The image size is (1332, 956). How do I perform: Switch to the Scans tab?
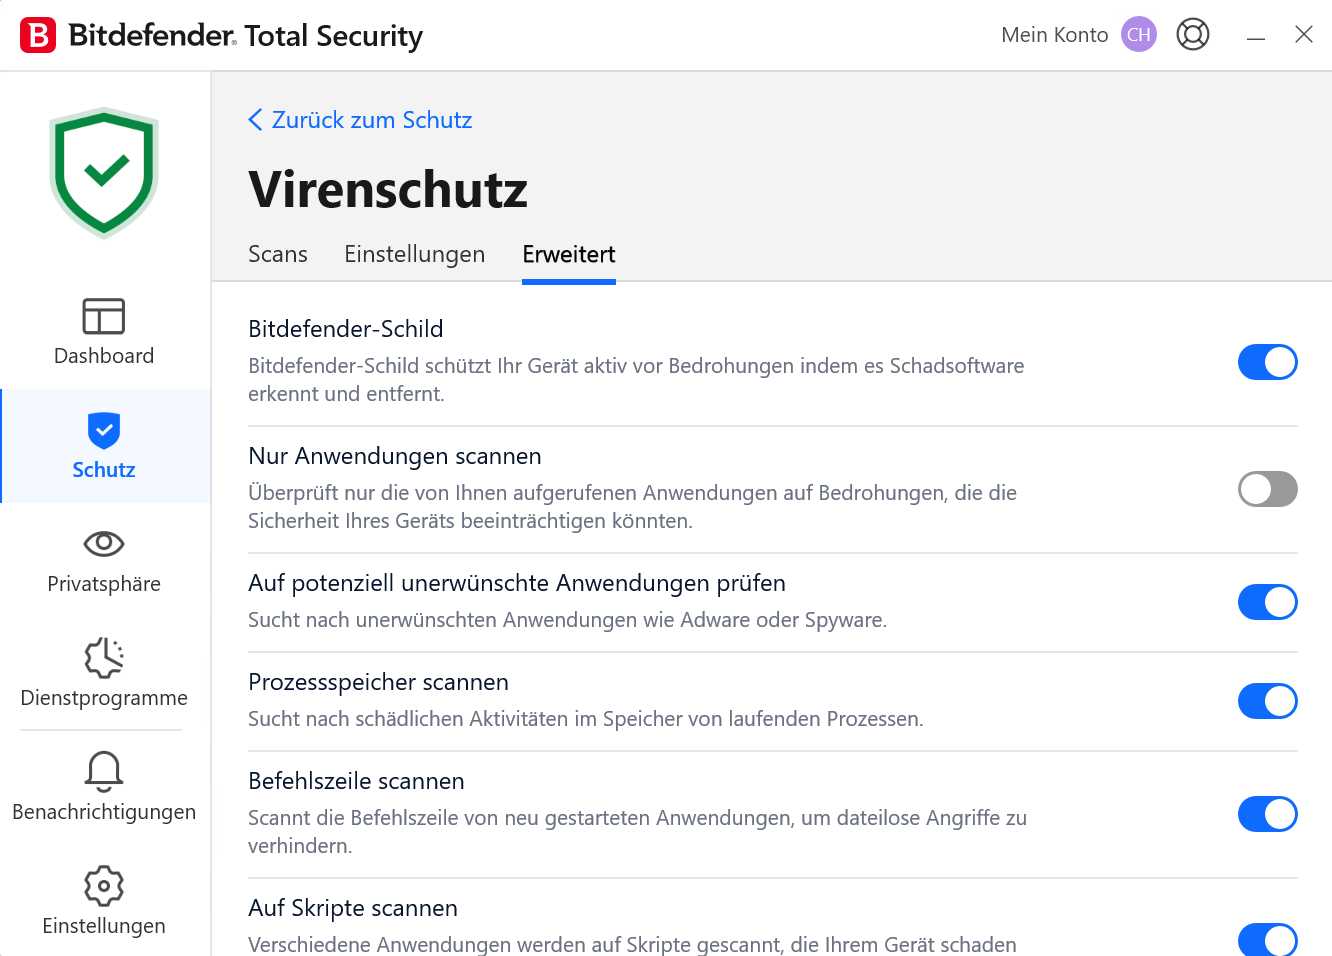click(277, 254)
